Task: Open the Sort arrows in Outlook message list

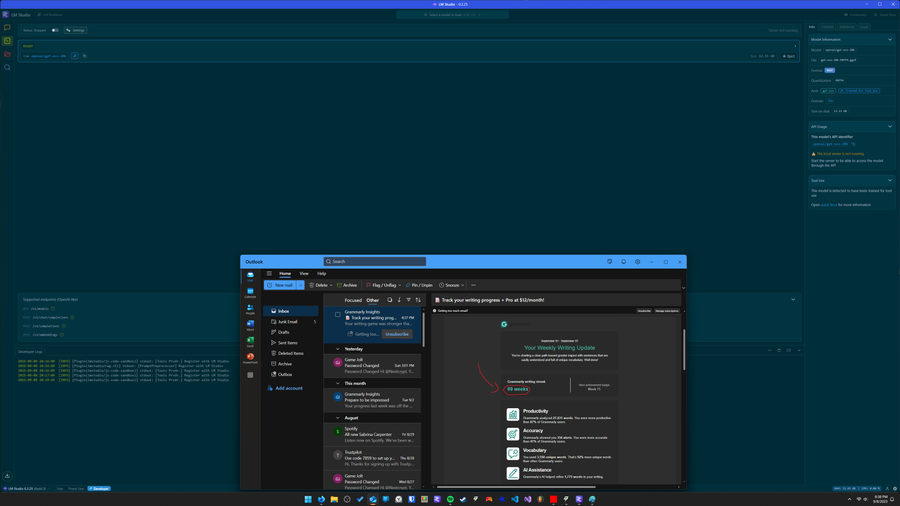Action: coord(418,300)
